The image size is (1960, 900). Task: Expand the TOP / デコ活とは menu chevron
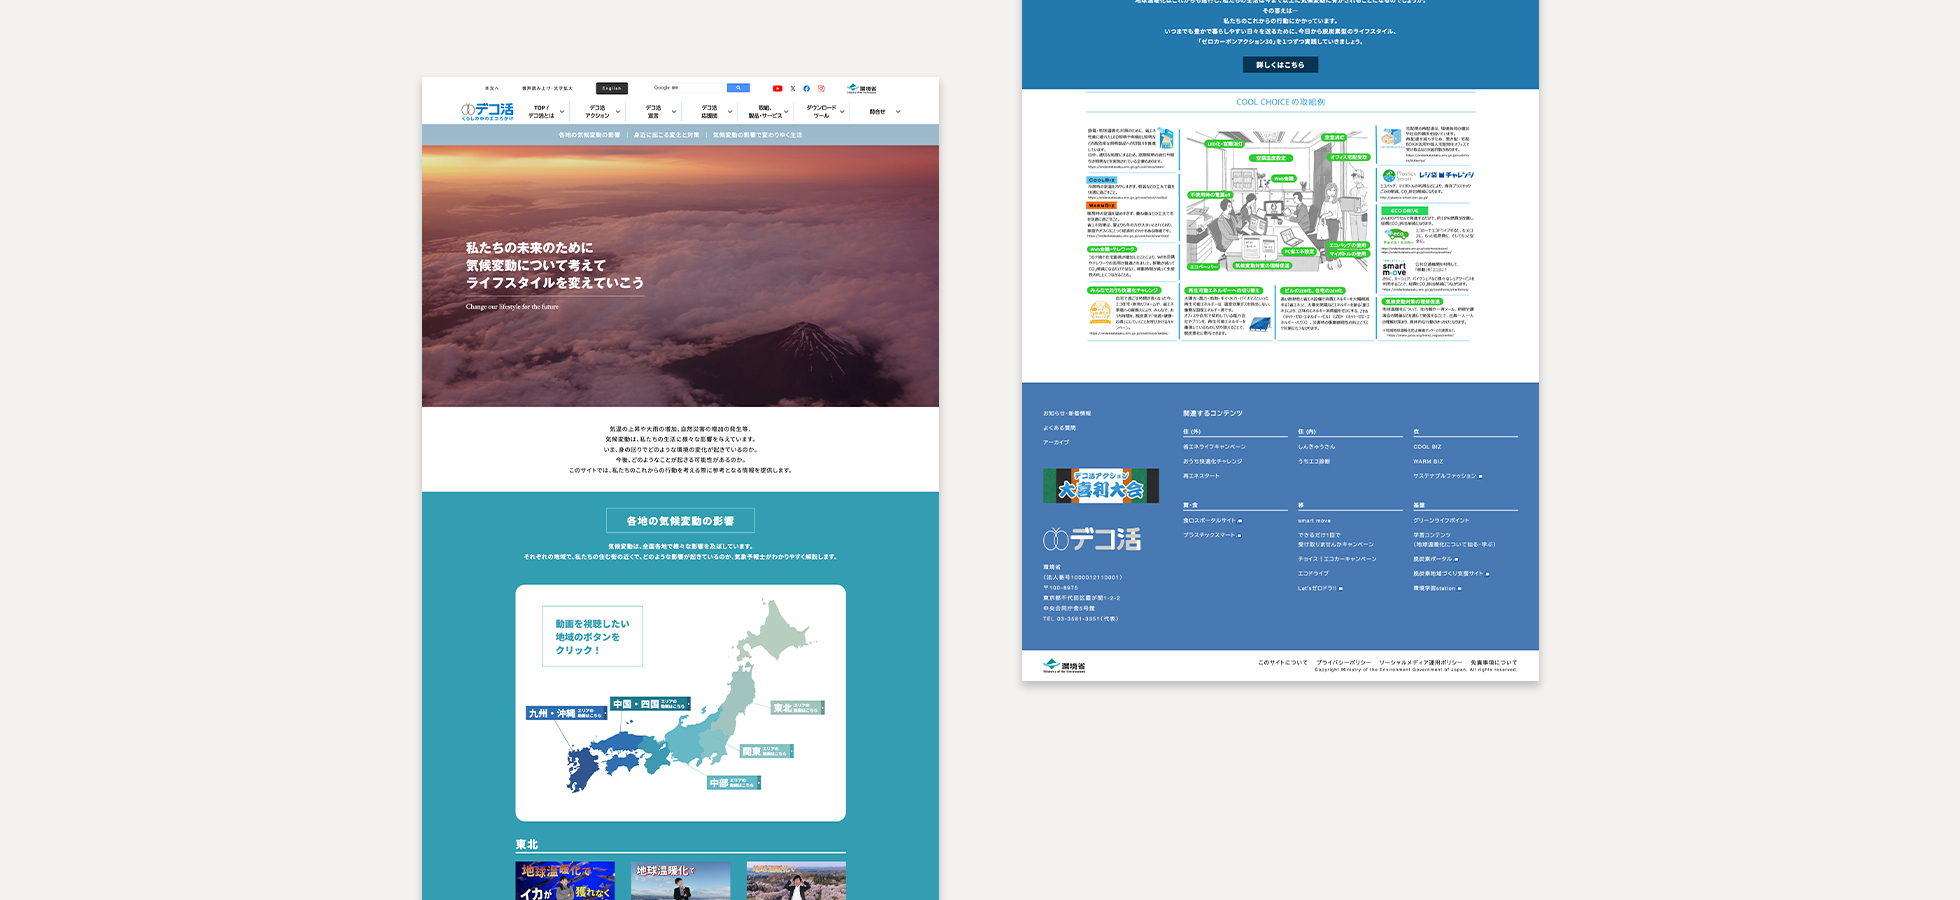[x=562, y=112]
